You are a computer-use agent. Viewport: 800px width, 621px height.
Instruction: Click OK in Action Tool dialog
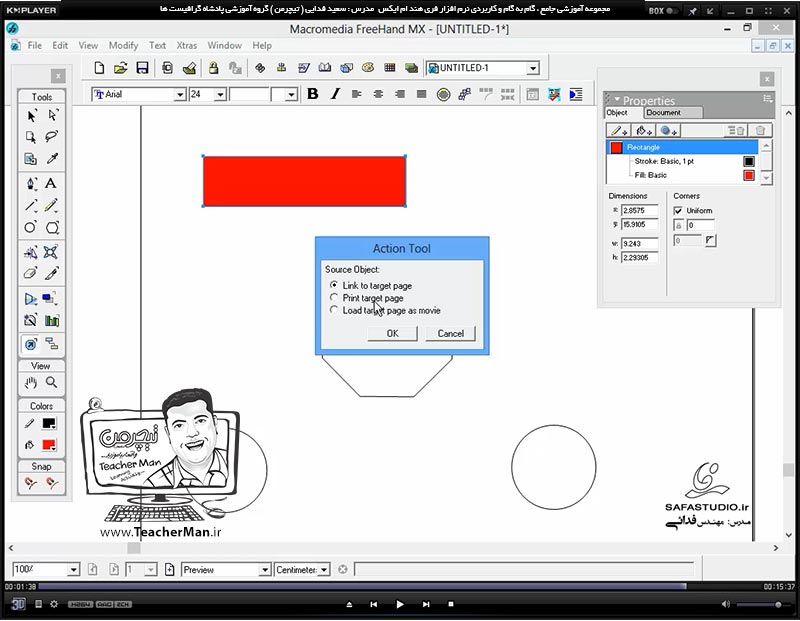tap(392, 334)
